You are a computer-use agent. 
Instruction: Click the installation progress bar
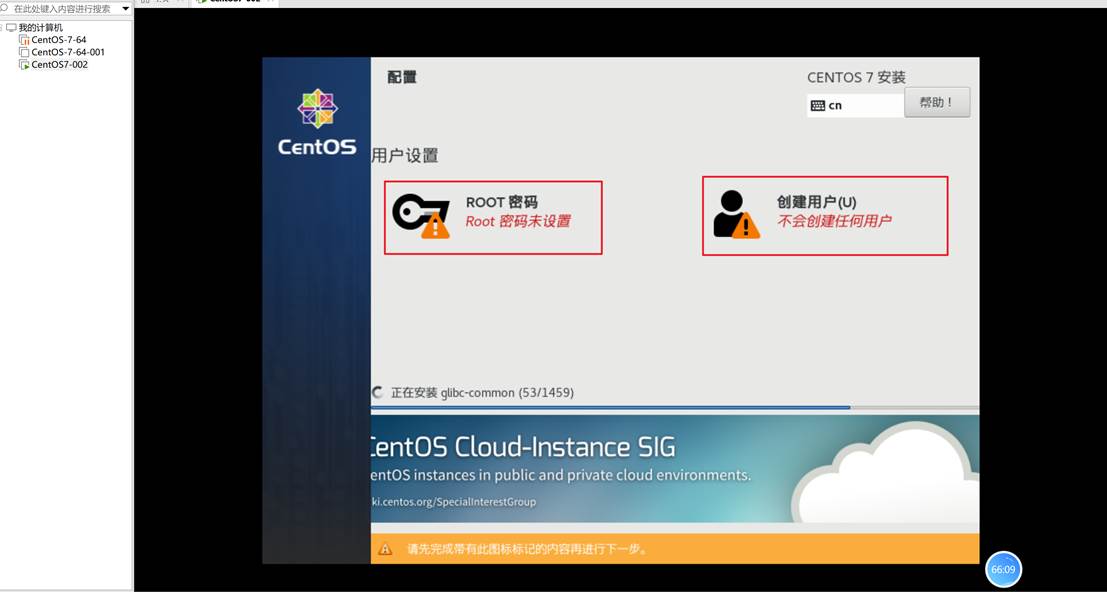(x=675, y=408)
